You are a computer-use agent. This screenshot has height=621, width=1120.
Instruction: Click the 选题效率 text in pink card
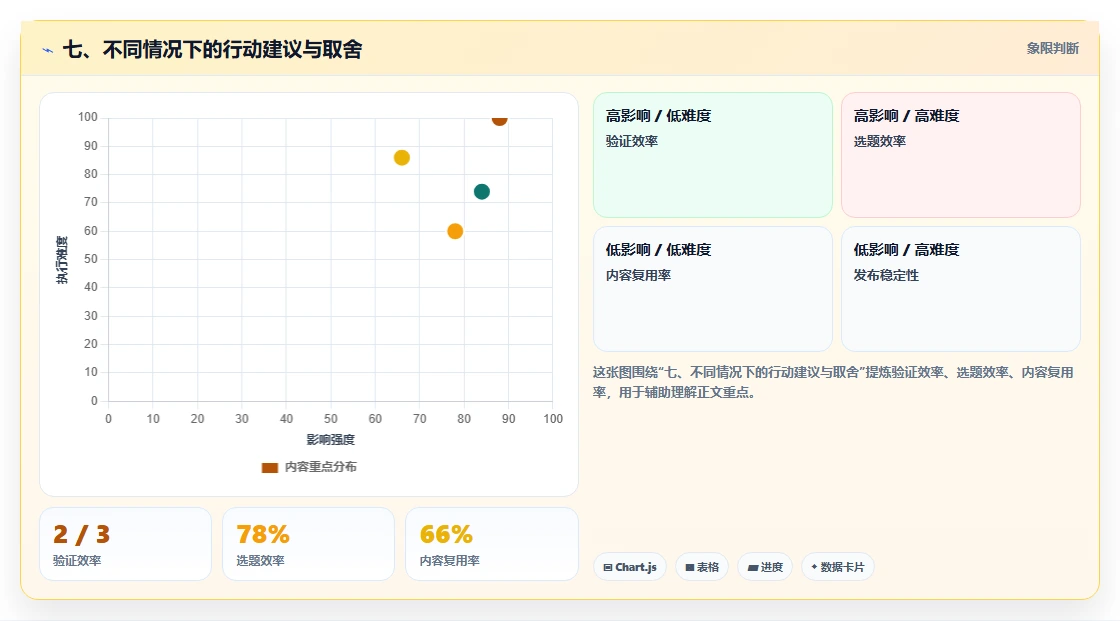point(879,141)
